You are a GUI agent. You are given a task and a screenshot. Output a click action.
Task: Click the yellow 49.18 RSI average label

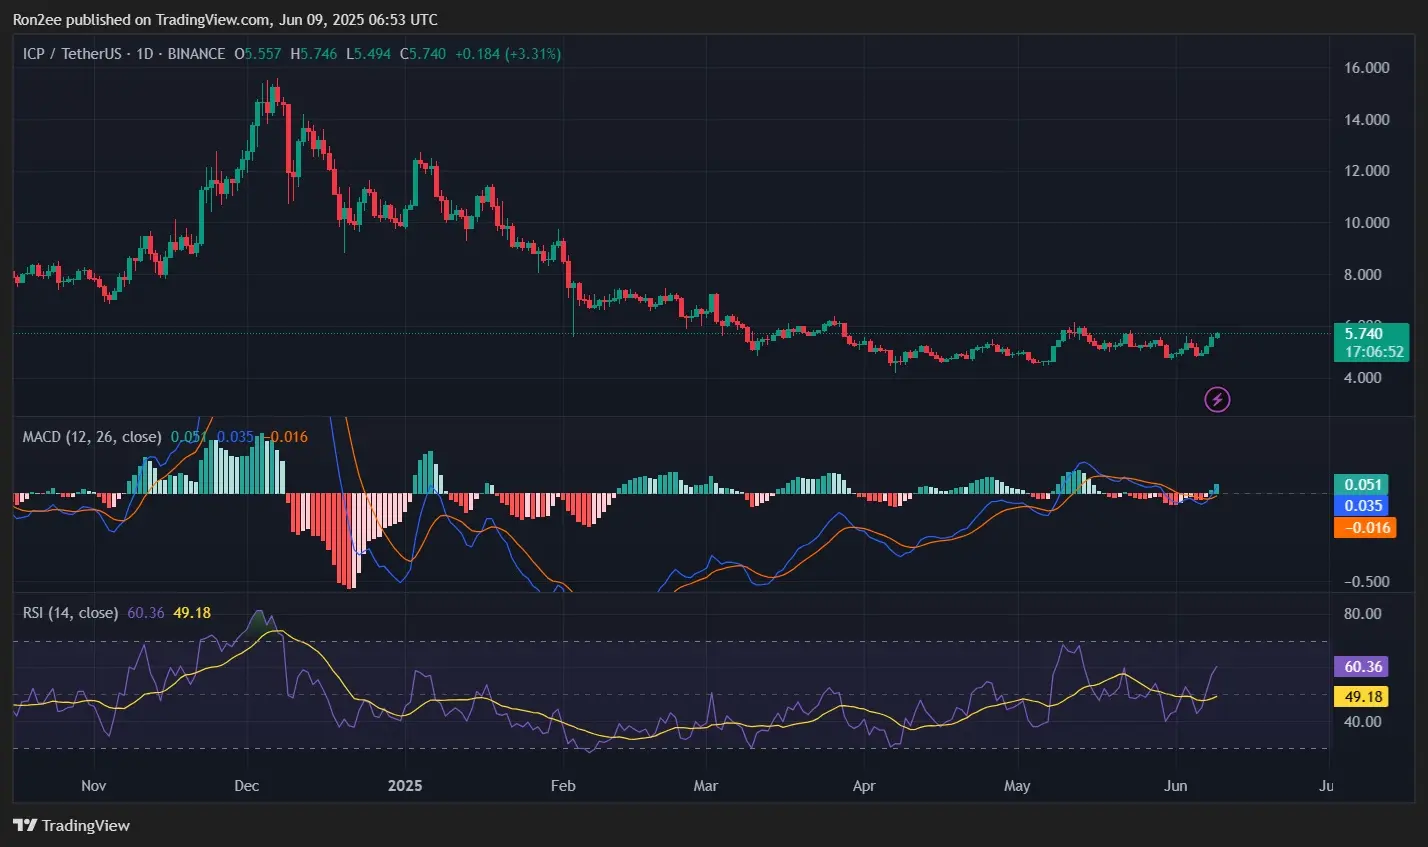coord(1363,697)
